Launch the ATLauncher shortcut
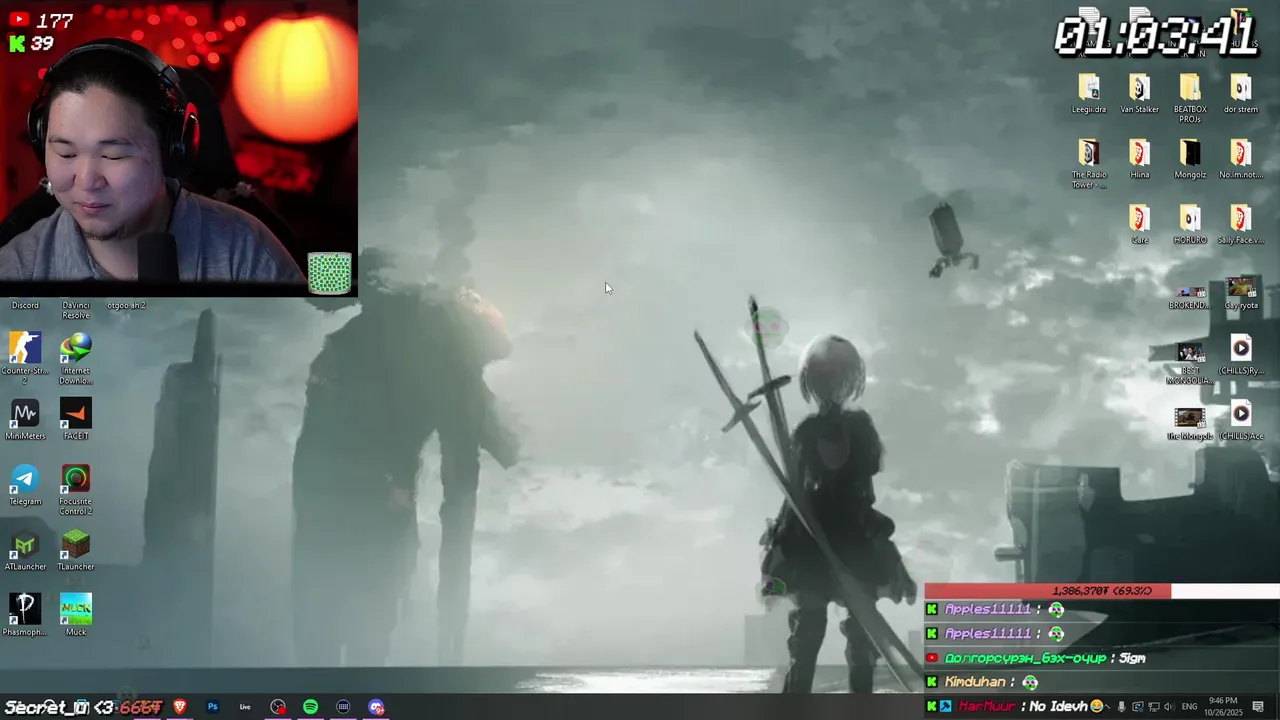Image resolution: width=1280 pixels, height=720 pixels. pyautogui.click(x=25, y=550)
